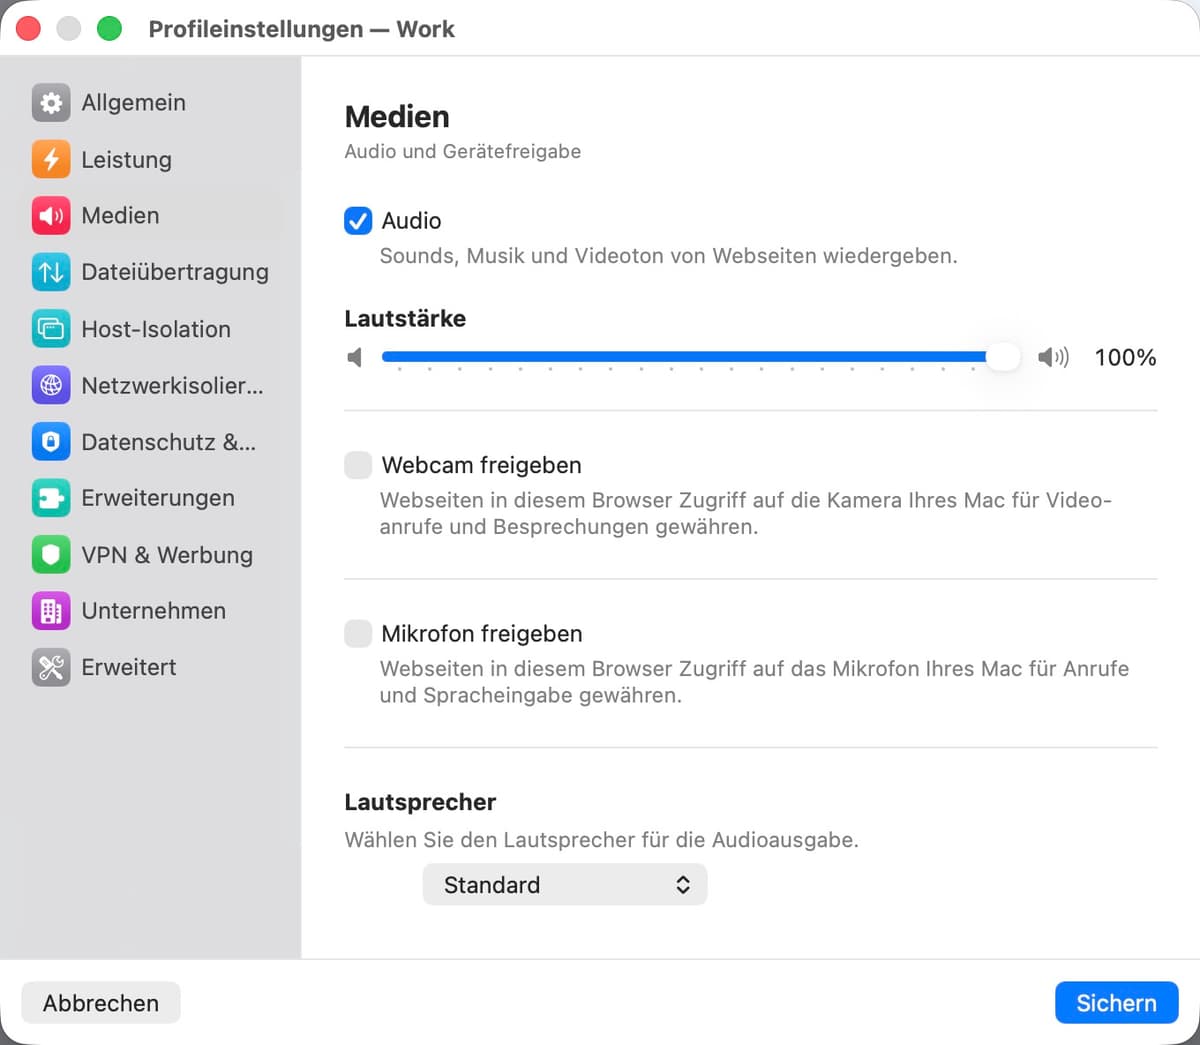Click the Lautsprecher heading
The image size is (1200, 1045).
click(x=420, y=802)
